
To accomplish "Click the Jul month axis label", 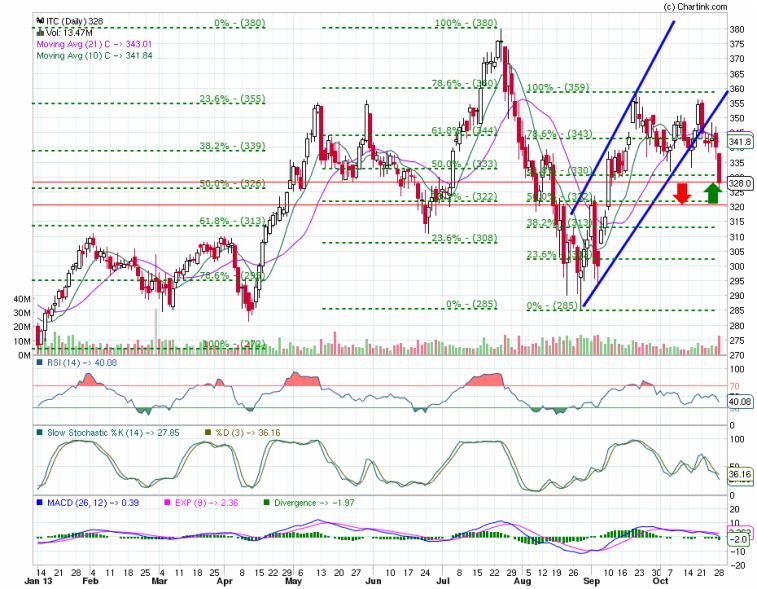I will [442, 581].
